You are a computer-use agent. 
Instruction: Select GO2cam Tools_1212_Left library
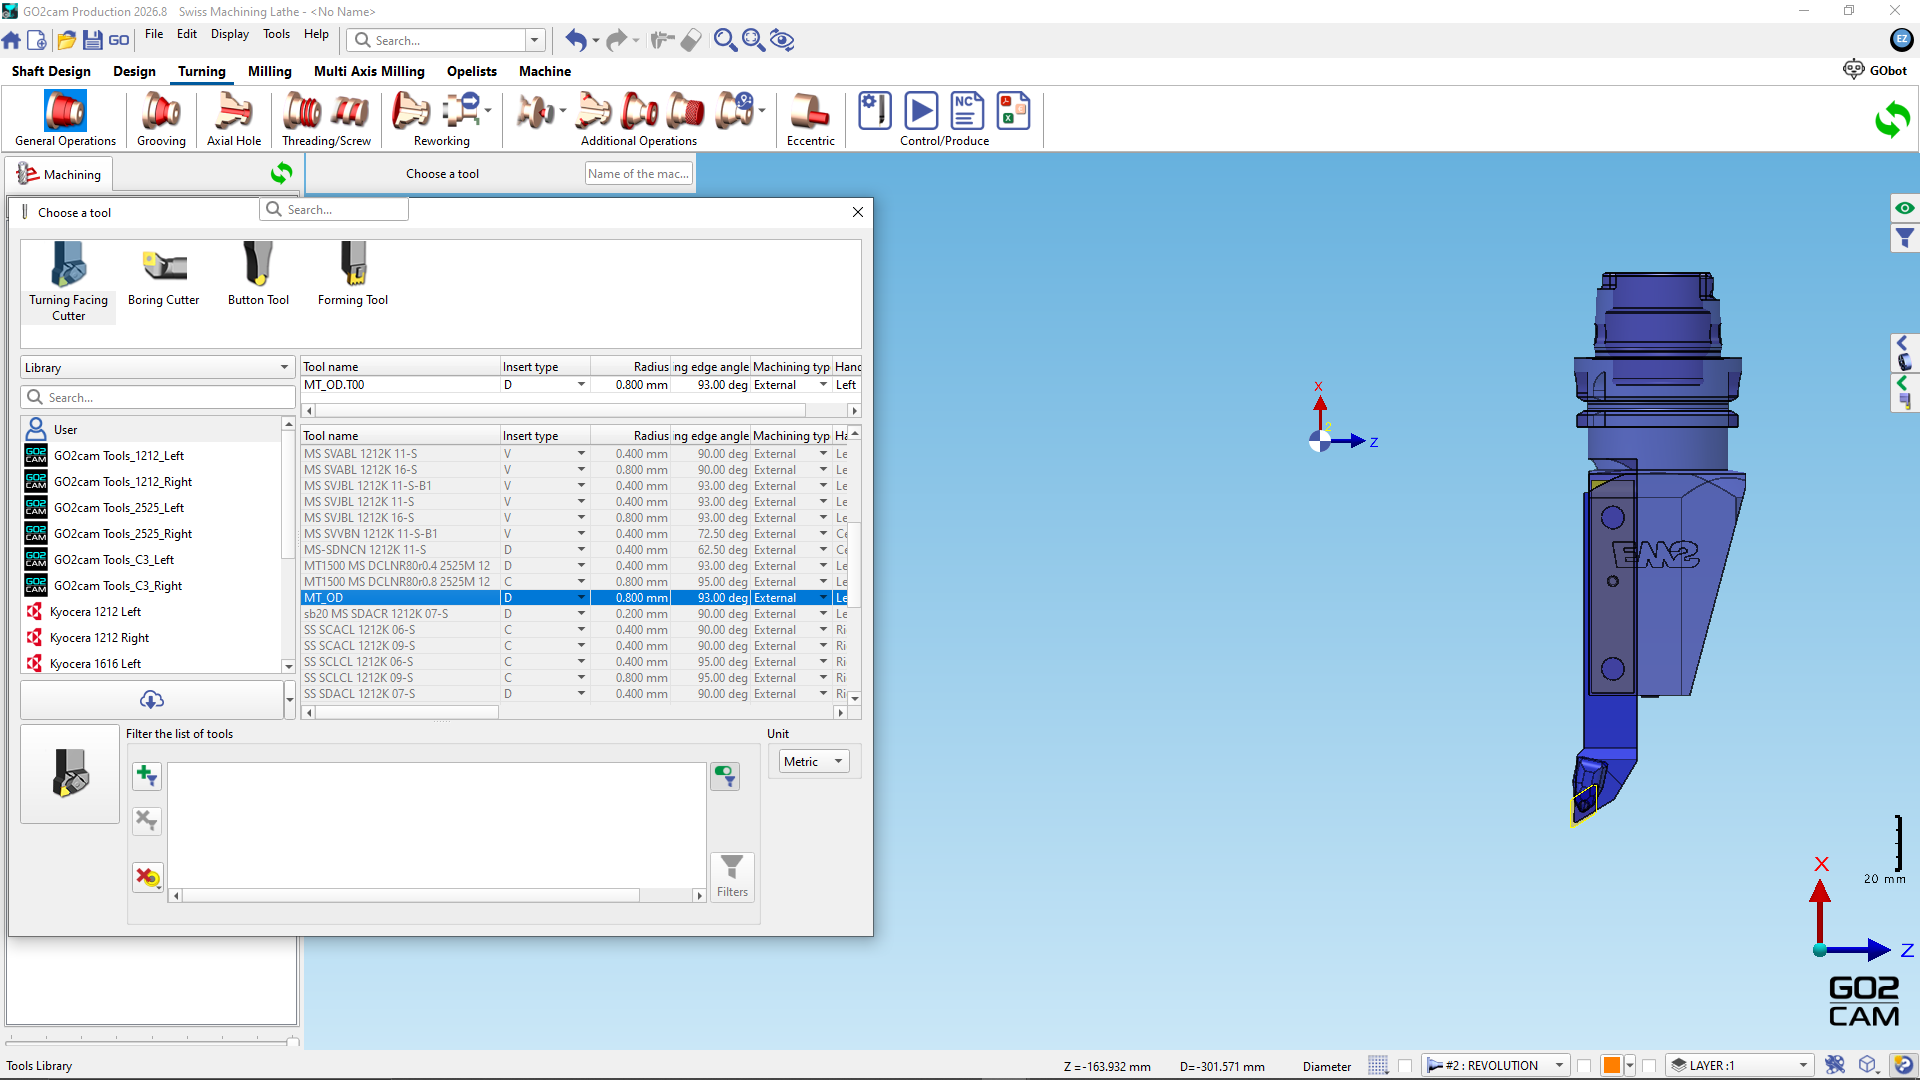point(118,456)
